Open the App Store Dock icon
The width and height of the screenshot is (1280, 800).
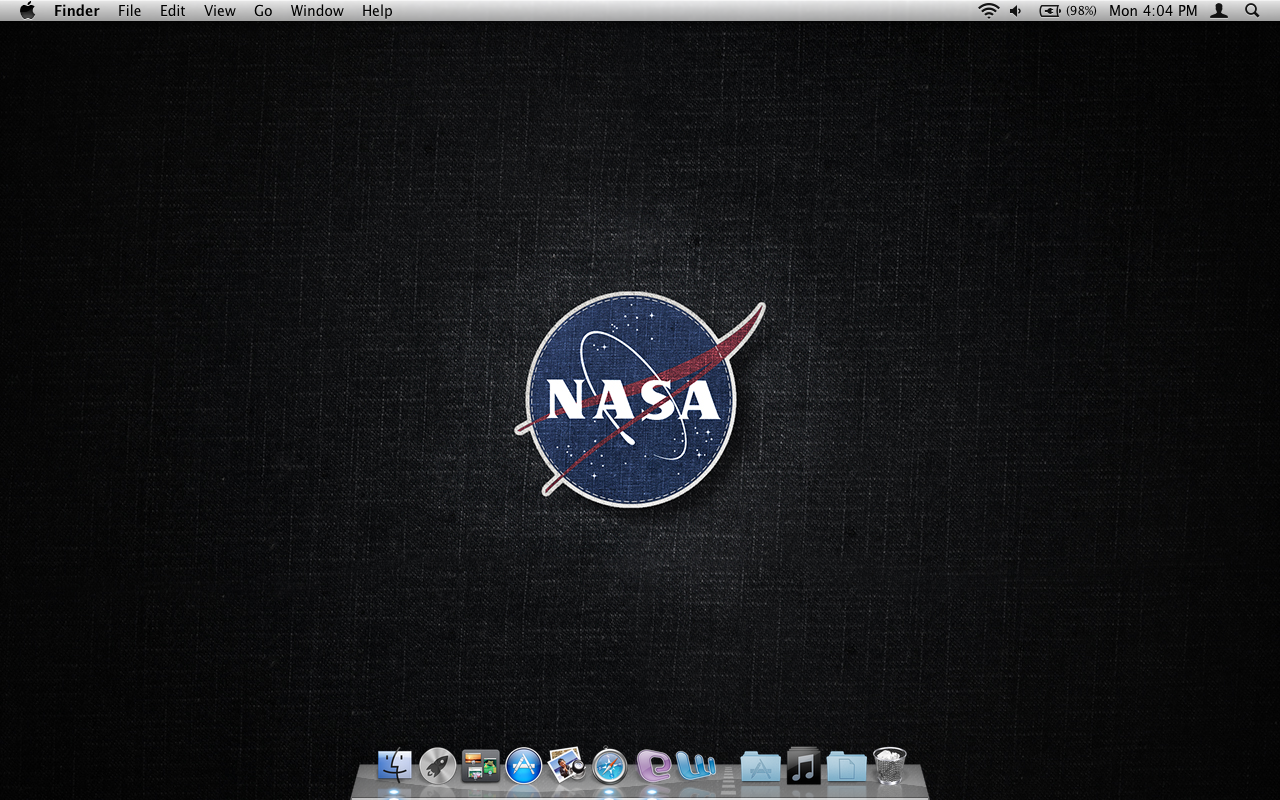pyautogui.click(x=524, y=766)
